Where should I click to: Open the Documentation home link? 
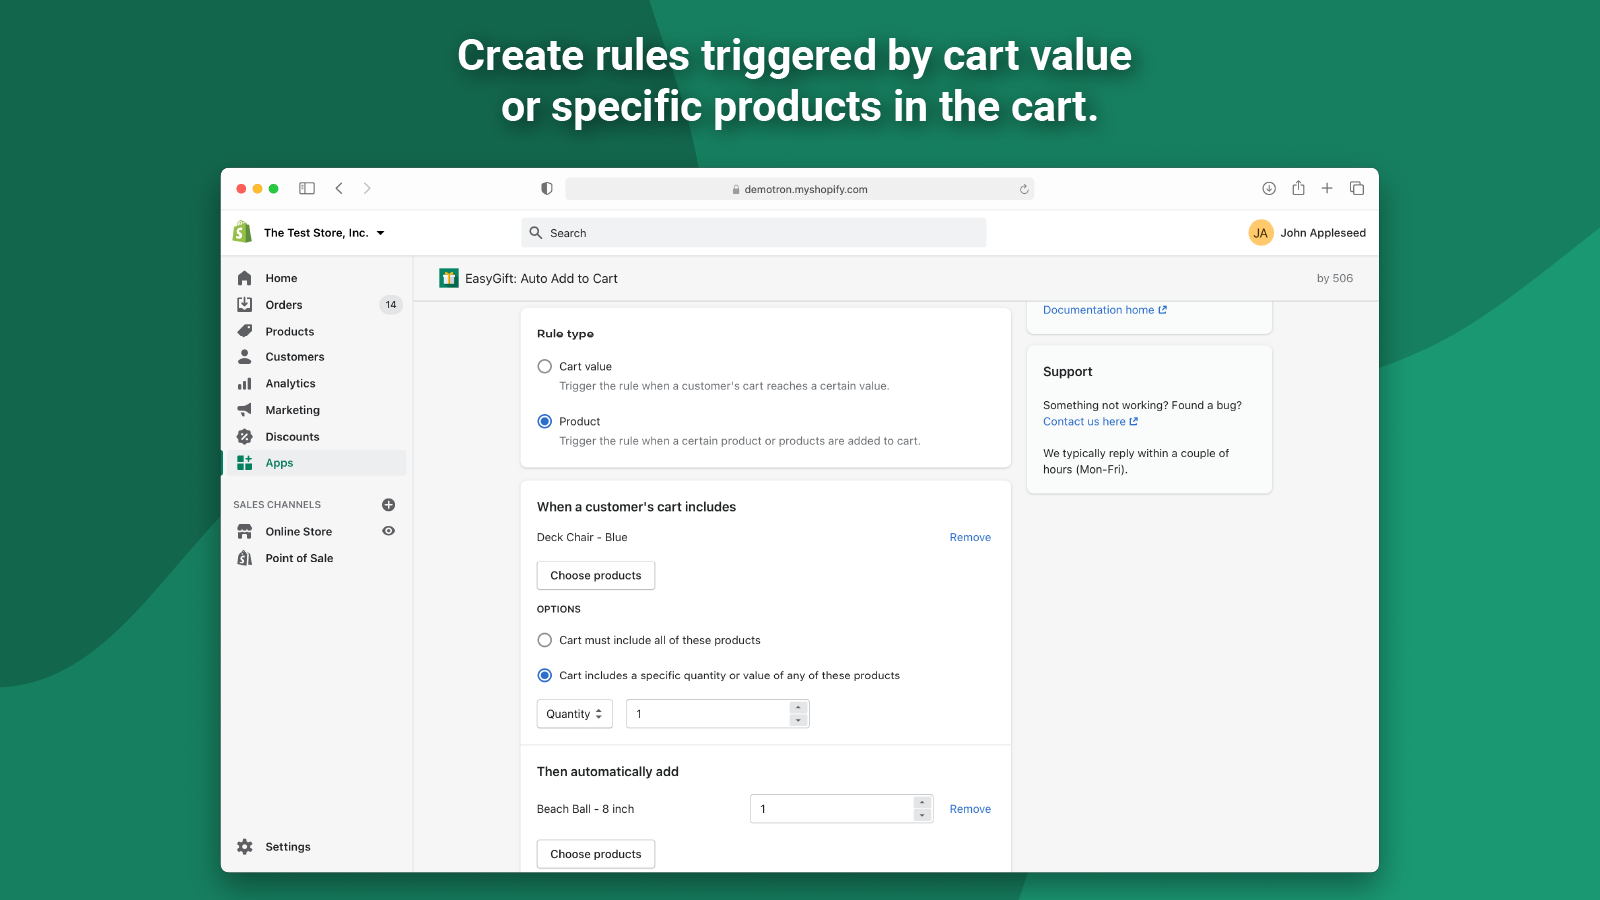(1105, 310)
